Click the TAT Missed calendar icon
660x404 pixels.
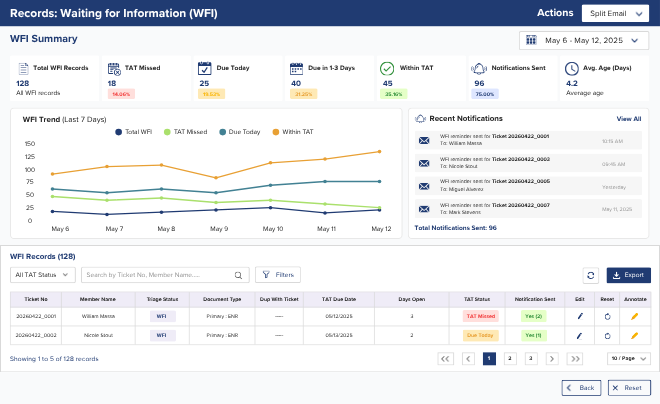[114, 69]
